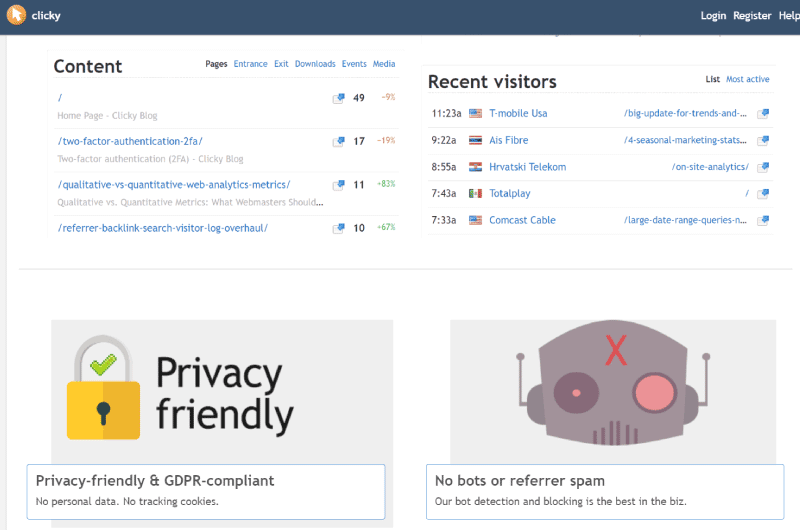Click the Hrvatski Telekom visitor name
The width and height of the screenshot is (800, 530).
(528, 167)
